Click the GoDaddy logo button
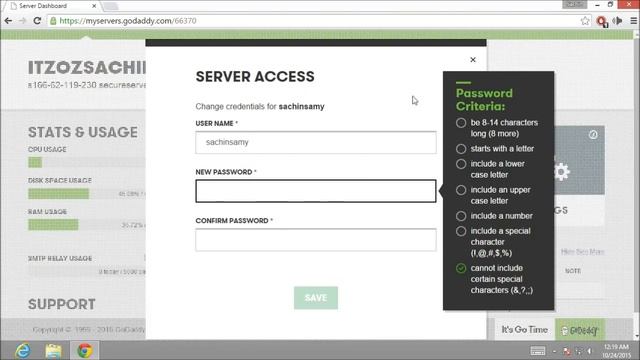The height and width of the screenshot is (360, 640). point(580,330)
